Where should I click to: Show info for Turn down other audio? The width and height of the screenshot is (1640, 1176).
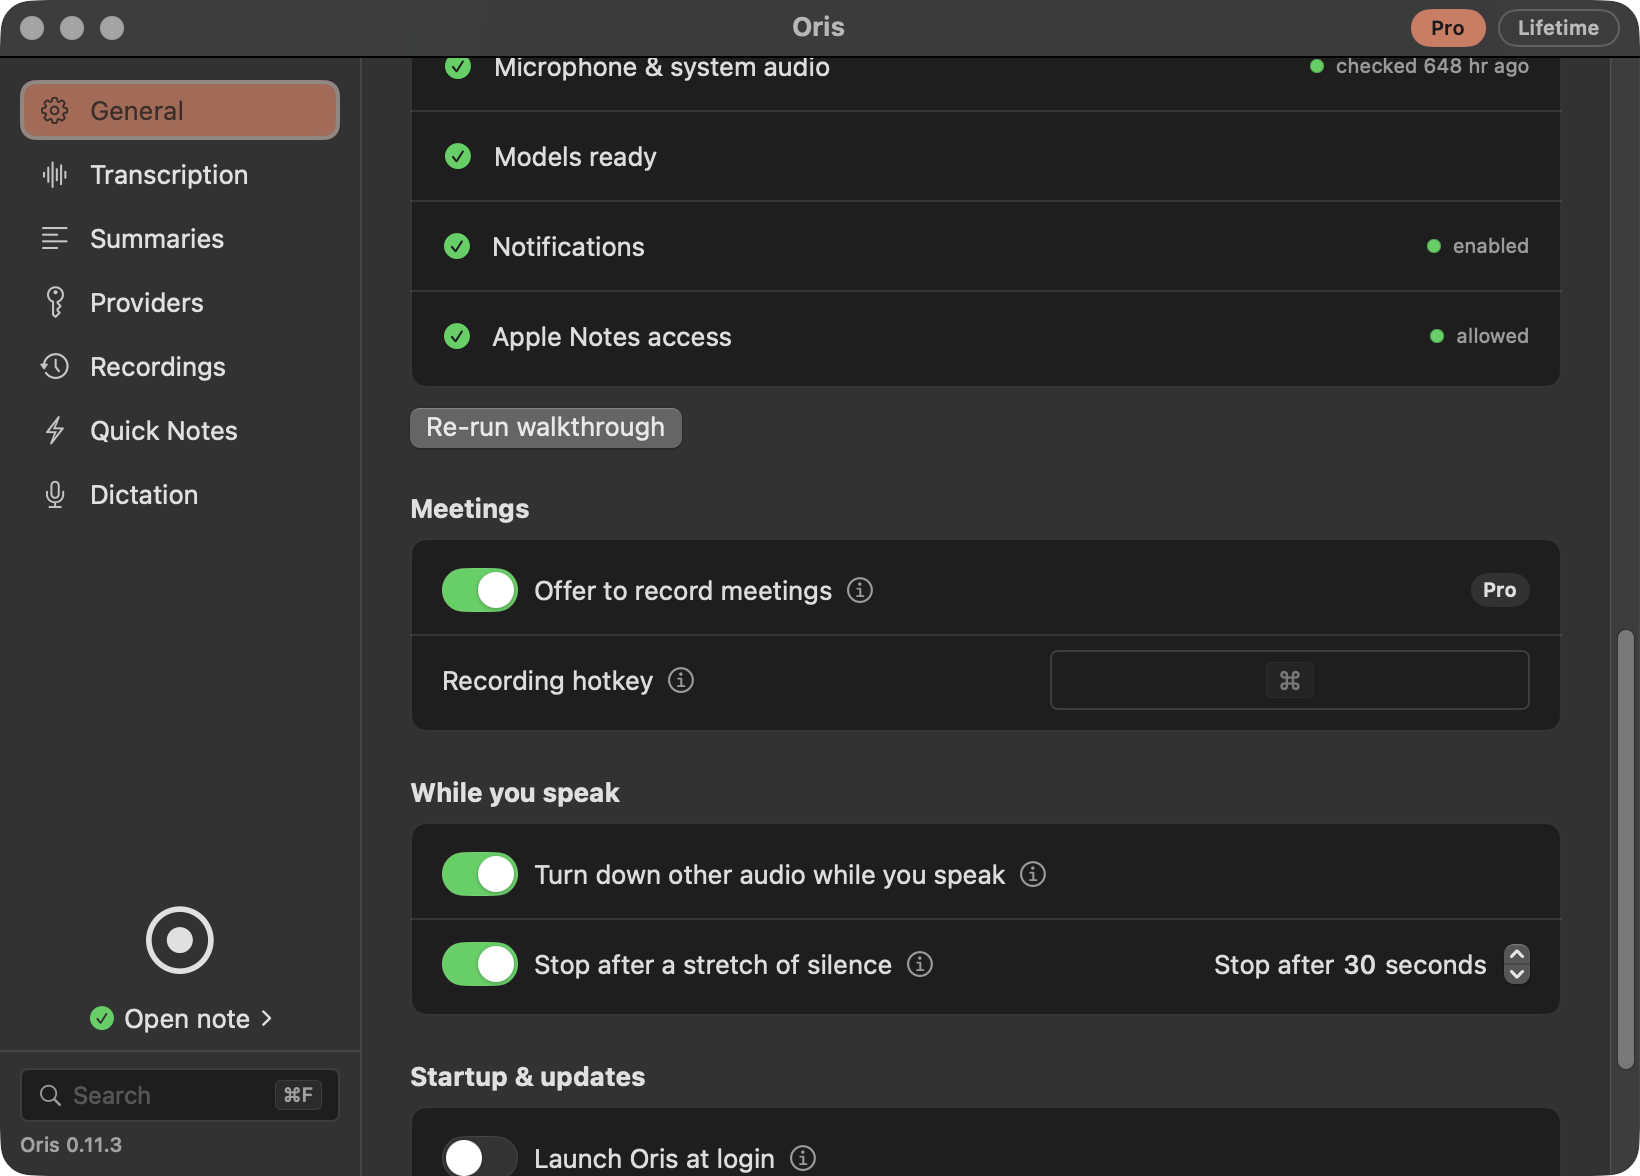(x=1033, y=874)
